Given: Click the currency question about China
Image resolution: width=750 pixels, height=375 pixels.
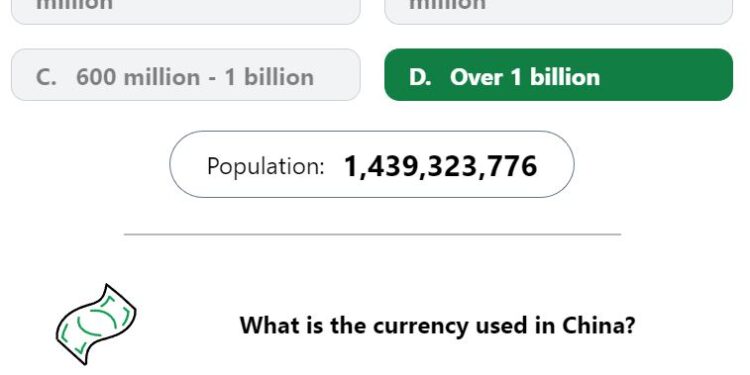Looking at the screenshot, I should pos(437,326).
